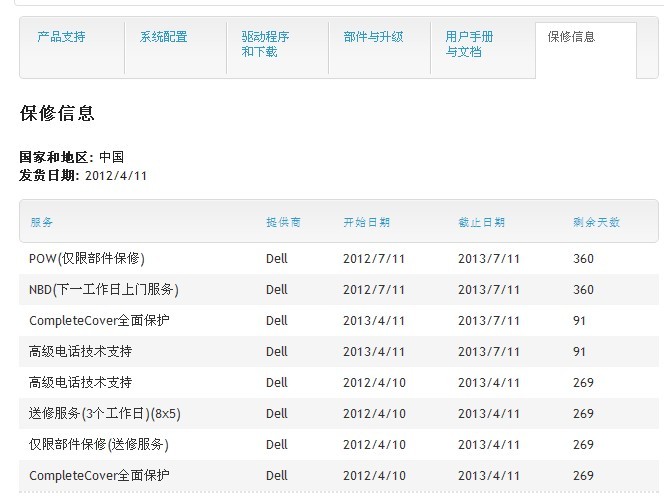Click the Dell provider in NBD row

pyautogui.click(x=277, y=290)
